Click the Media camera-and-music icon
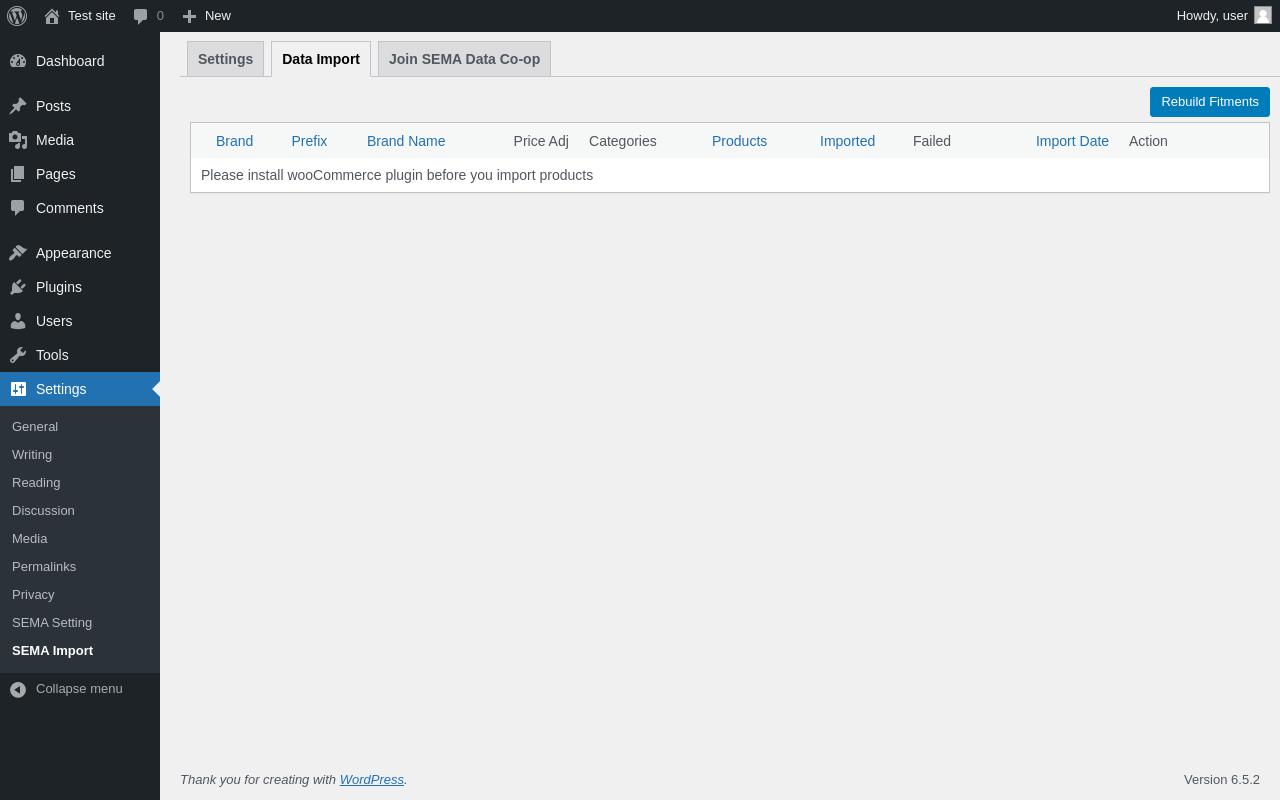 pyautogui.click(x=18, y=140)
